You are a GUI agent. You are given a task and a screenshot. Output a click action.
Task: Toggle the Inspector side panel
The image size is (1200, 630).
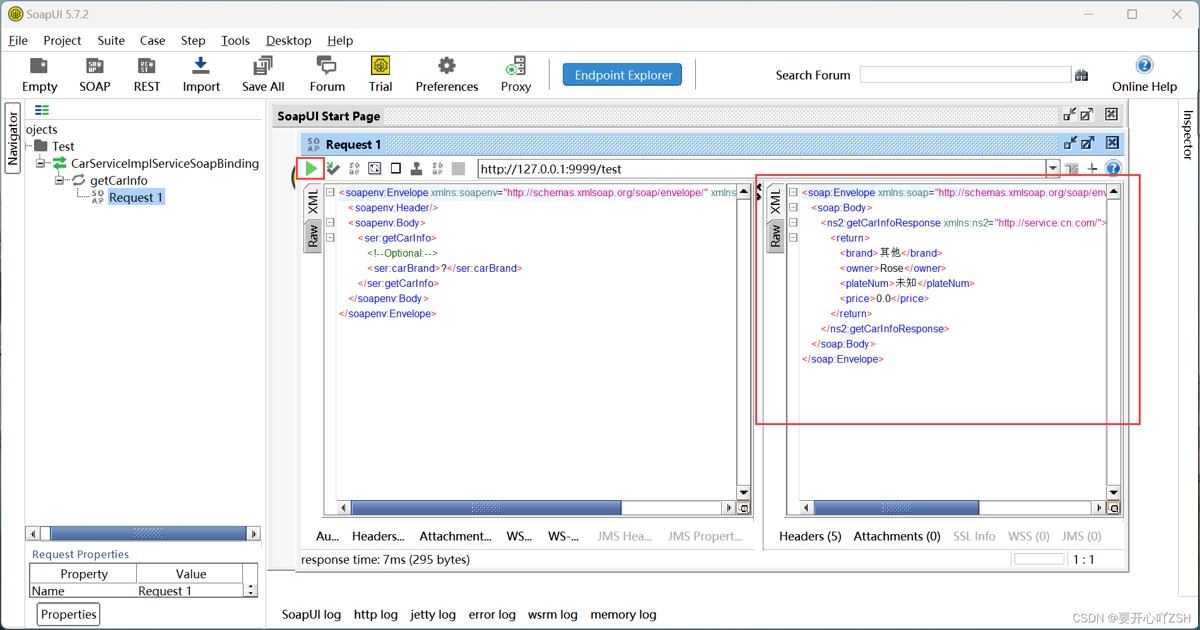click(1188, 134)
